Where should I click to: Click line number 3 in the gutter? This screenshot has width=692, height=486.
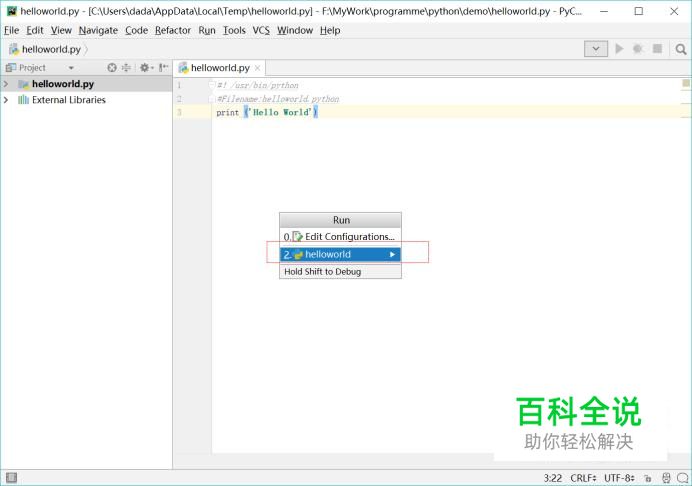[179, 112]
